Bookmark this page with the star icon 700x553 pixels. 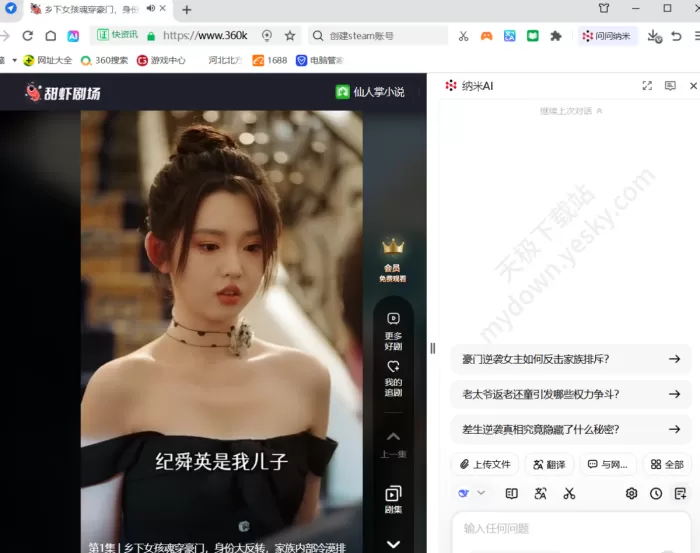[290, 36]
